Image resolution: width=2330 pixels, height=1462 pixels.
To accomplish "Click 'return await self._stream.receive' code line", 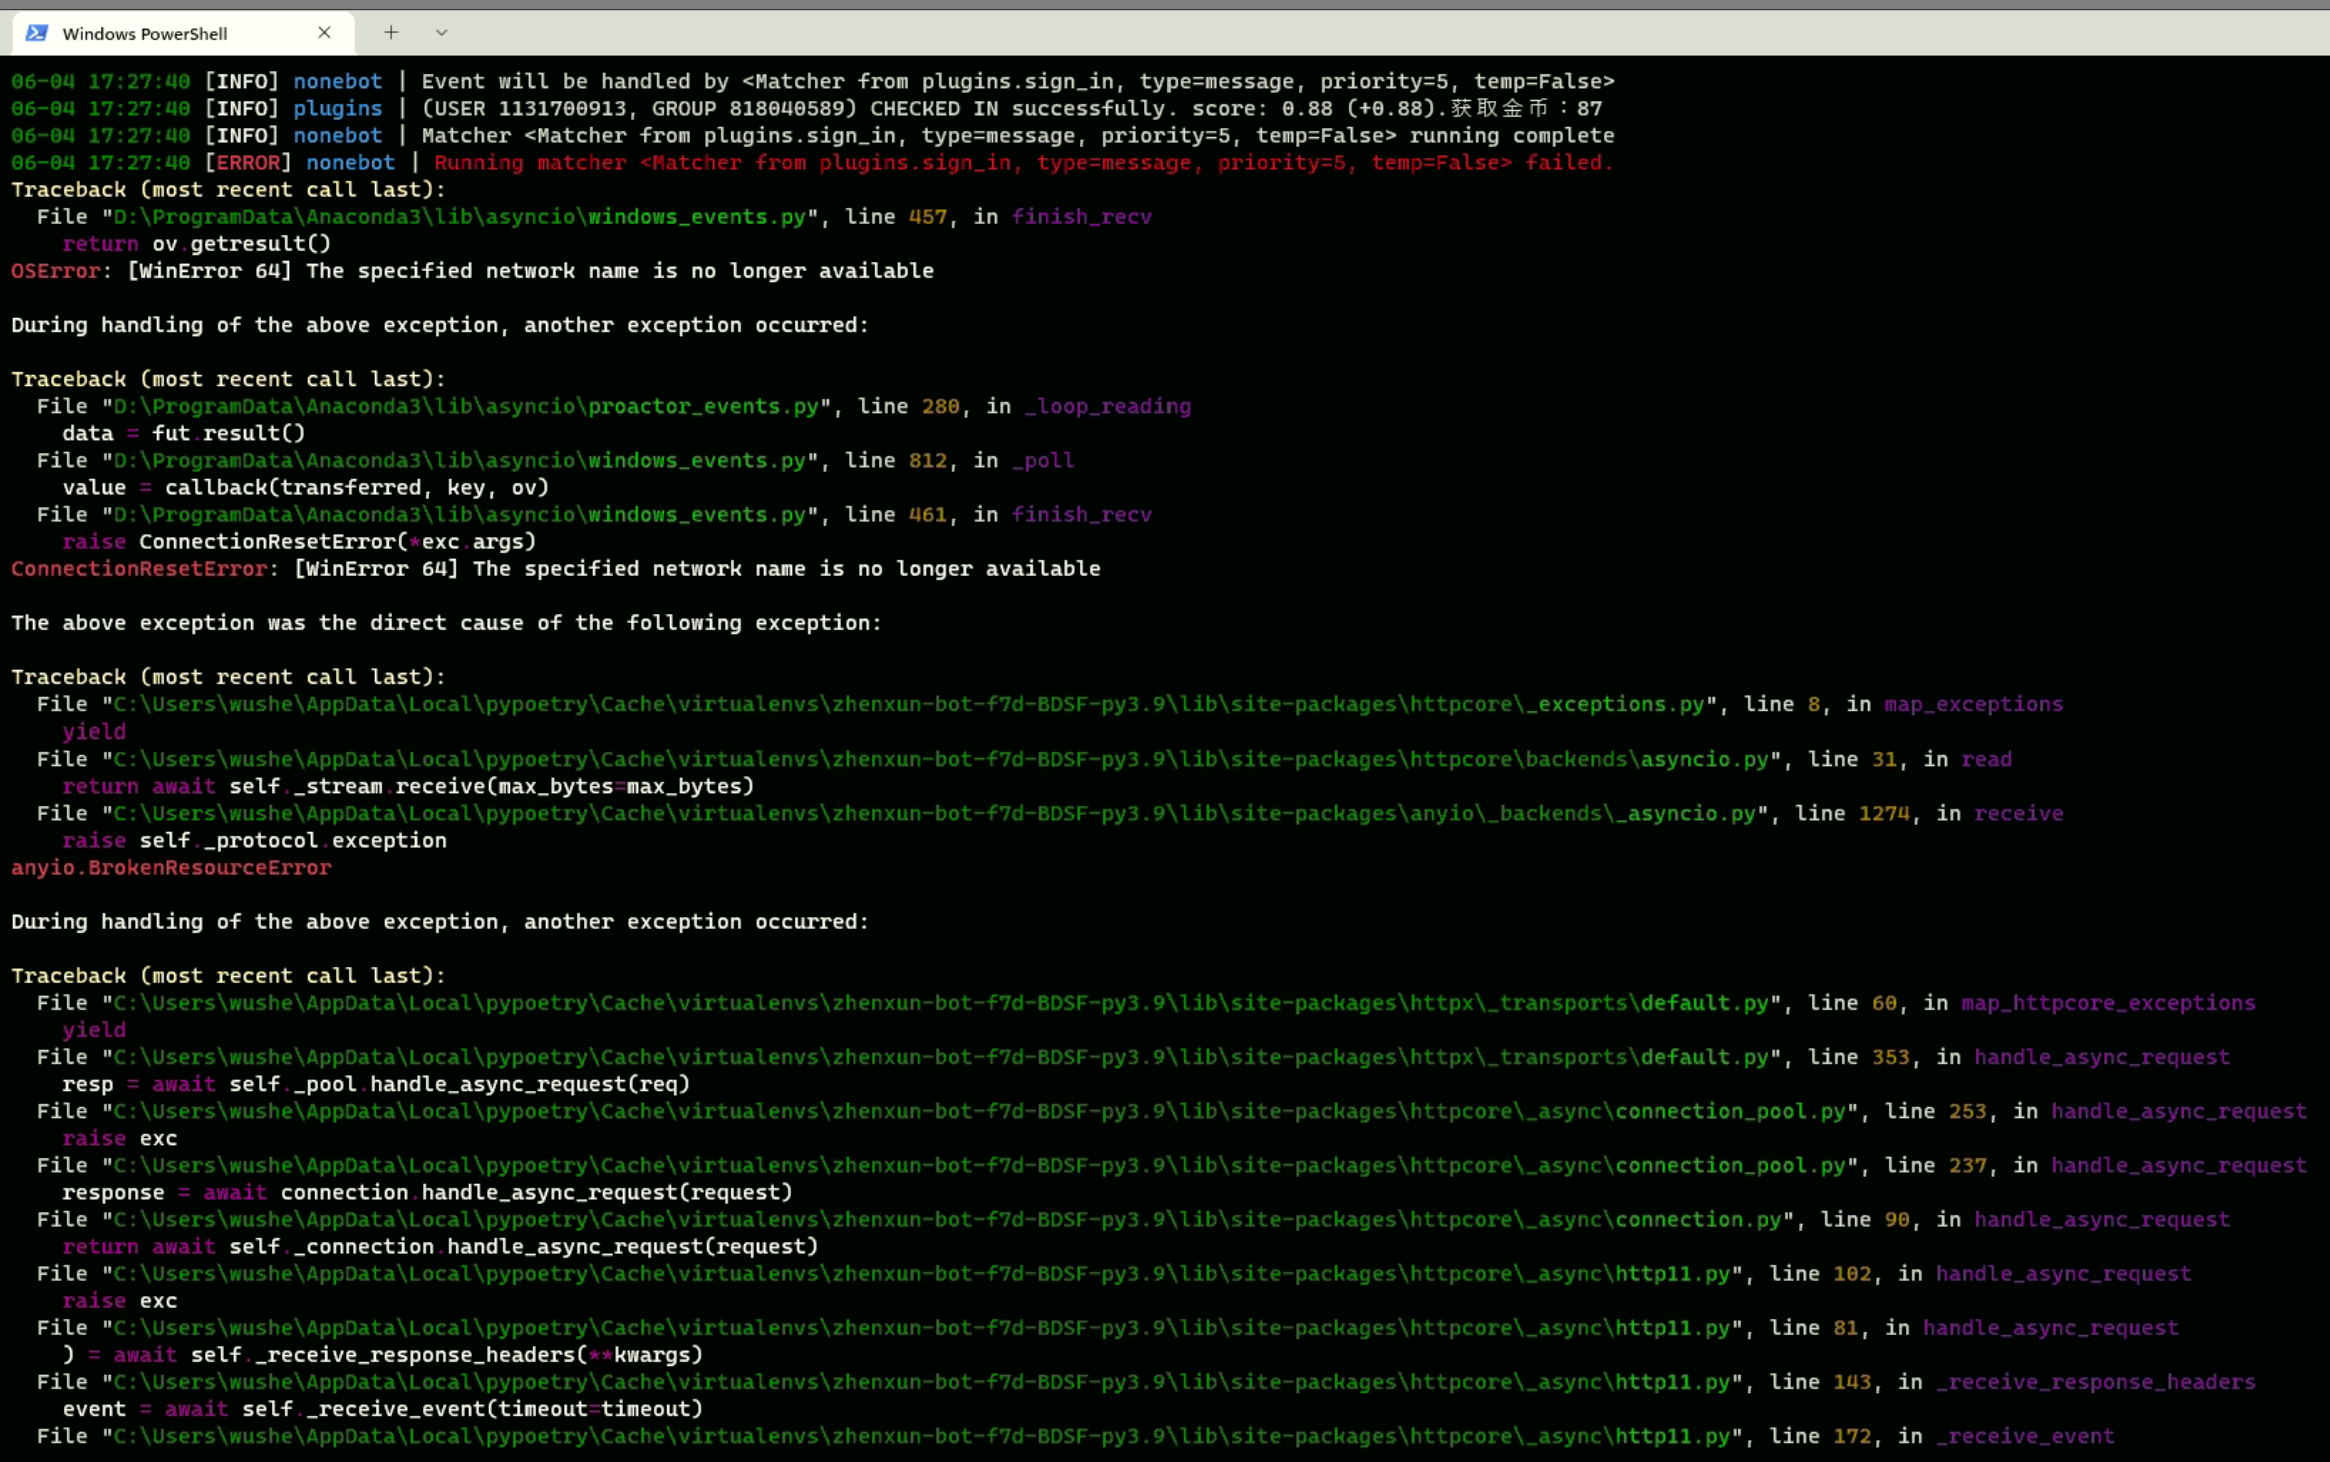I will [x=408, y=787].
